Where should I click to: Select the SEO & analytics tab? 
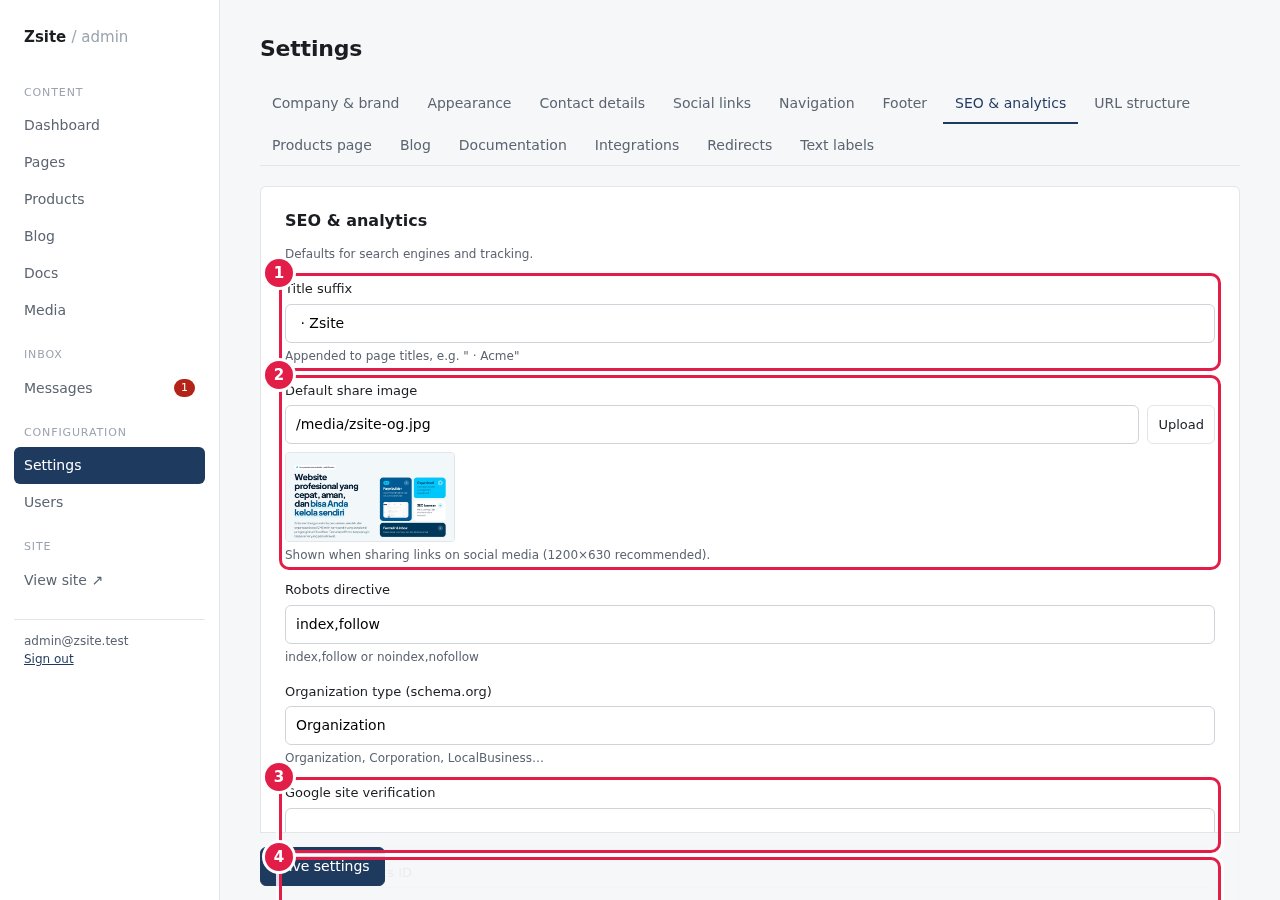[1010, 103]
